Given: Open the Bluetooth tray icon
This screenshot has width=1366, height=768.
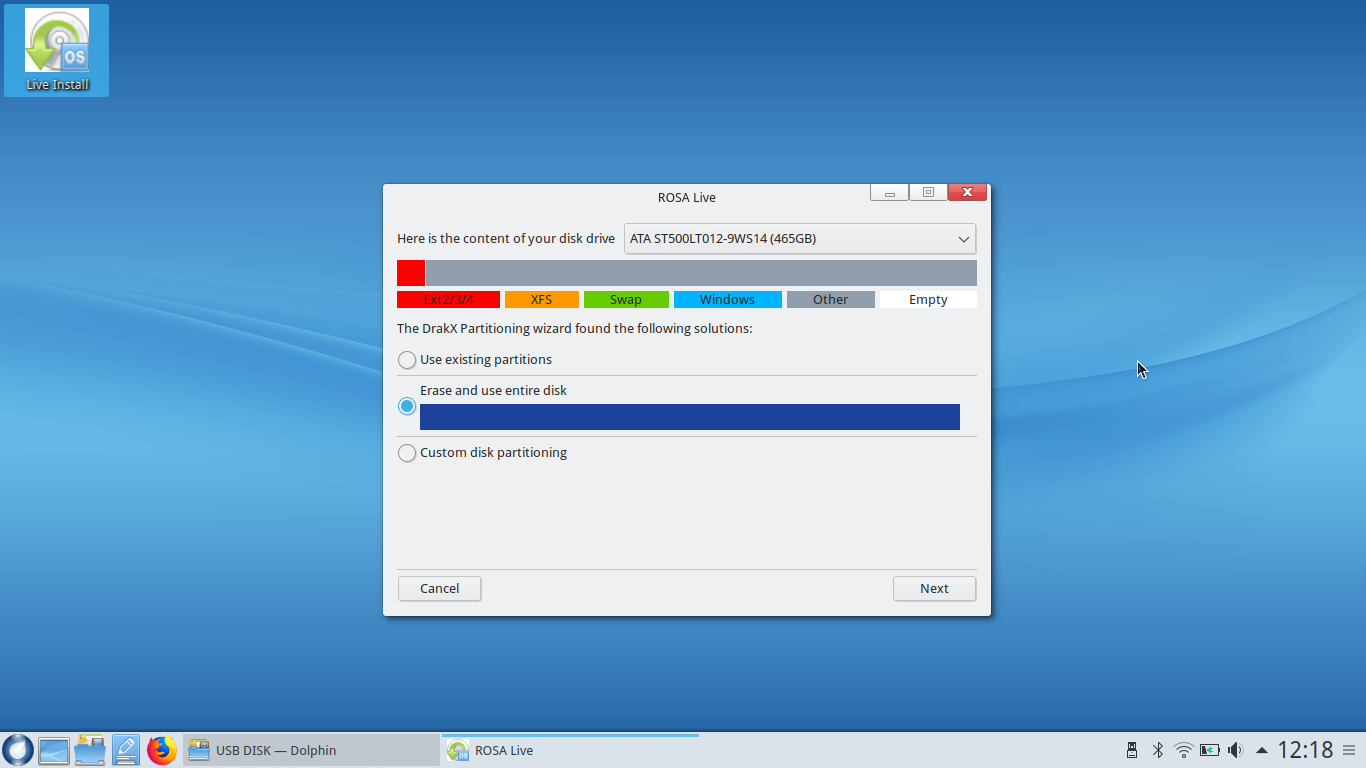Looking at the screenshot, I should (x=1158, y=750).
